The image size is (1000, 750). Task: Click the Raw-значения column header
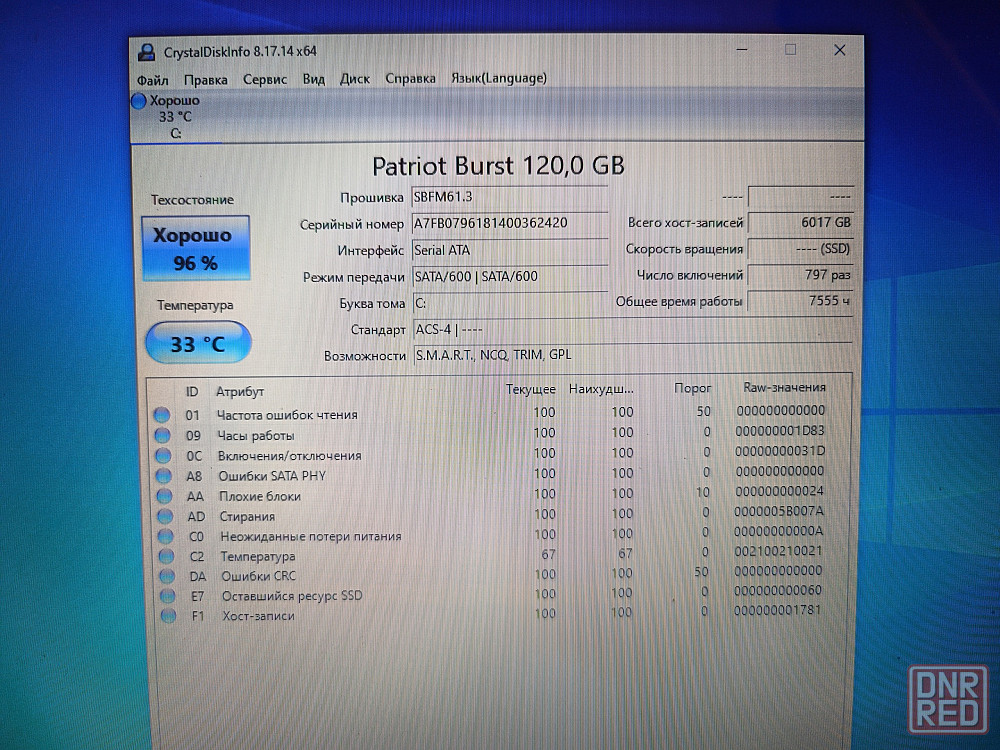coord(784,388)
